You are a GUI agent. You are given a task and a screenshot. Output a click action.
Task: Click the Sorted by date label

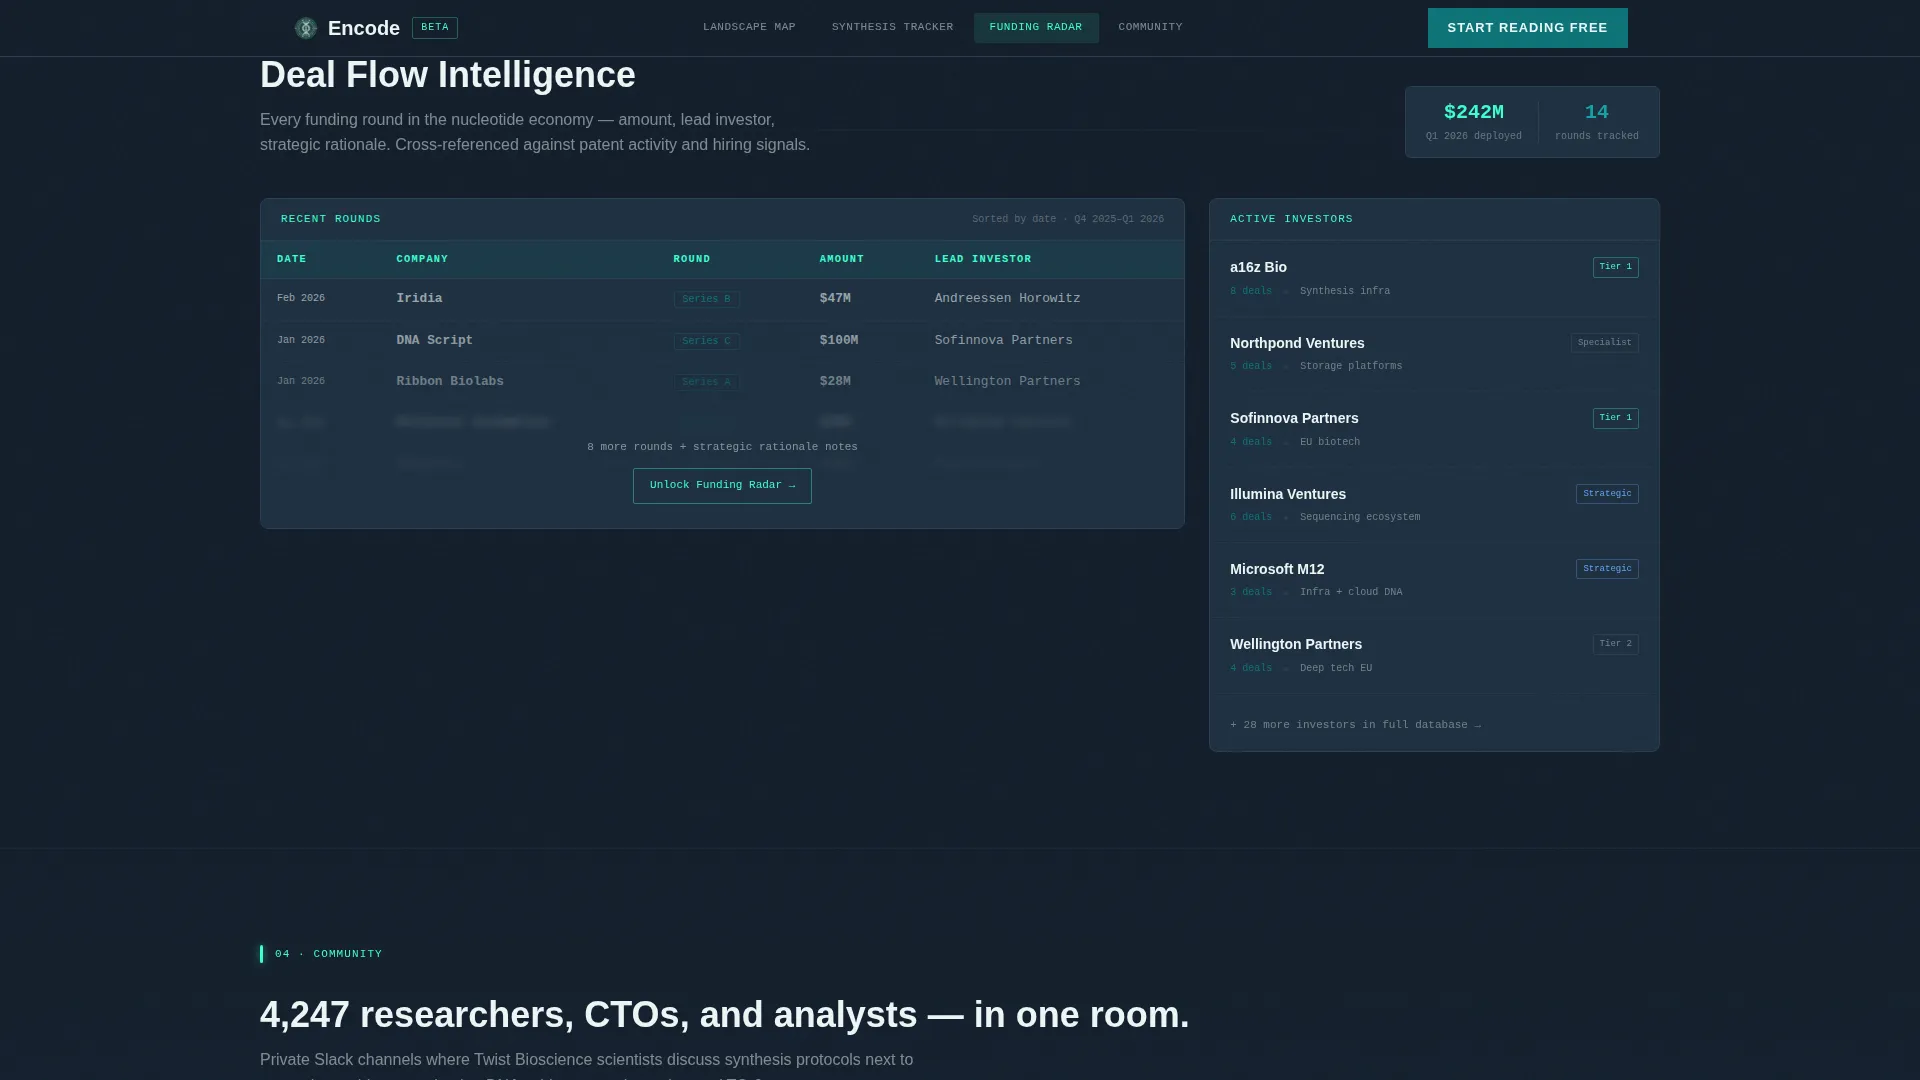click(x=1068, y=219)
